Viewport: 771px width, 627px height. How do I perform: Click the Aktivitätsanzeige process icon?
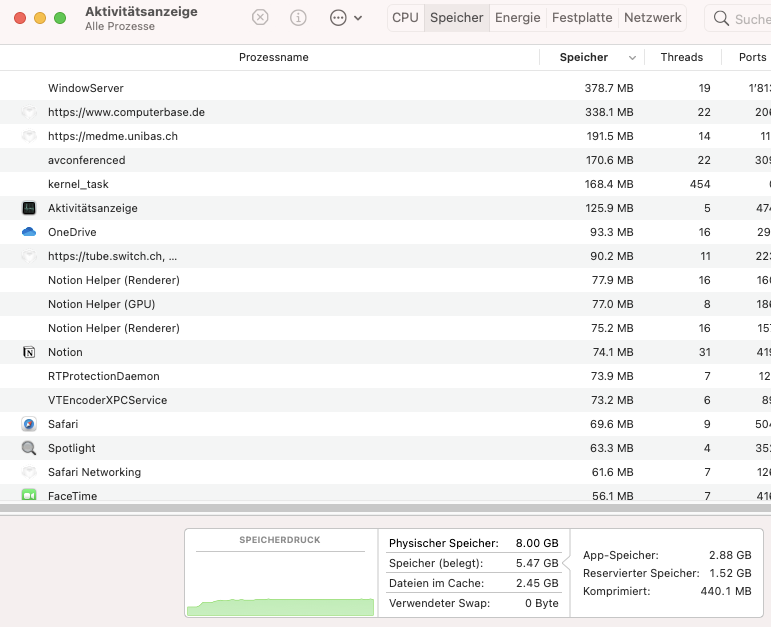[29, 208]
